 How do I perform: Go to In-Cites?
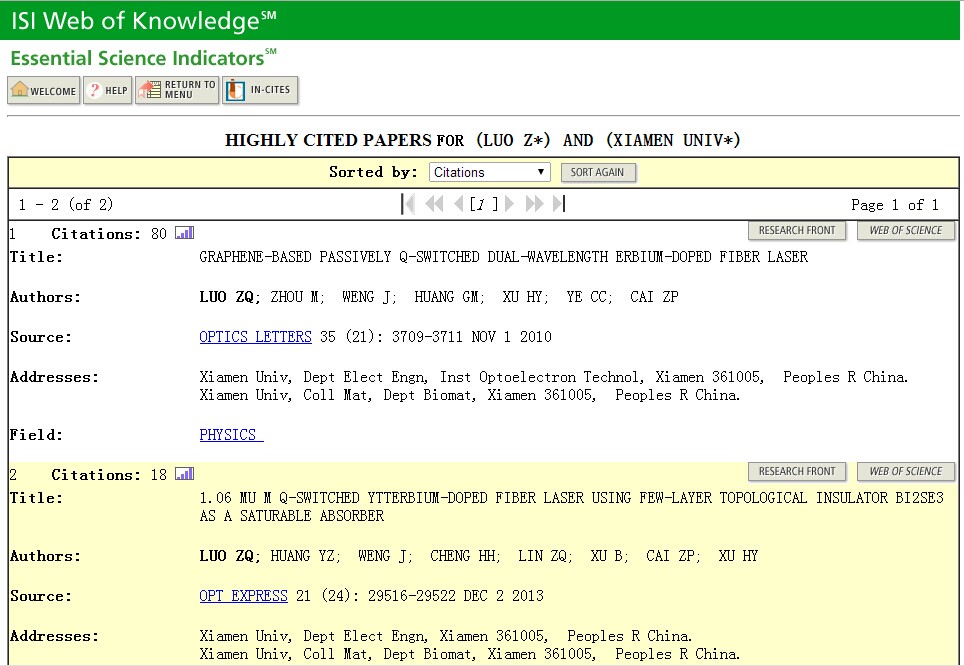260,91
